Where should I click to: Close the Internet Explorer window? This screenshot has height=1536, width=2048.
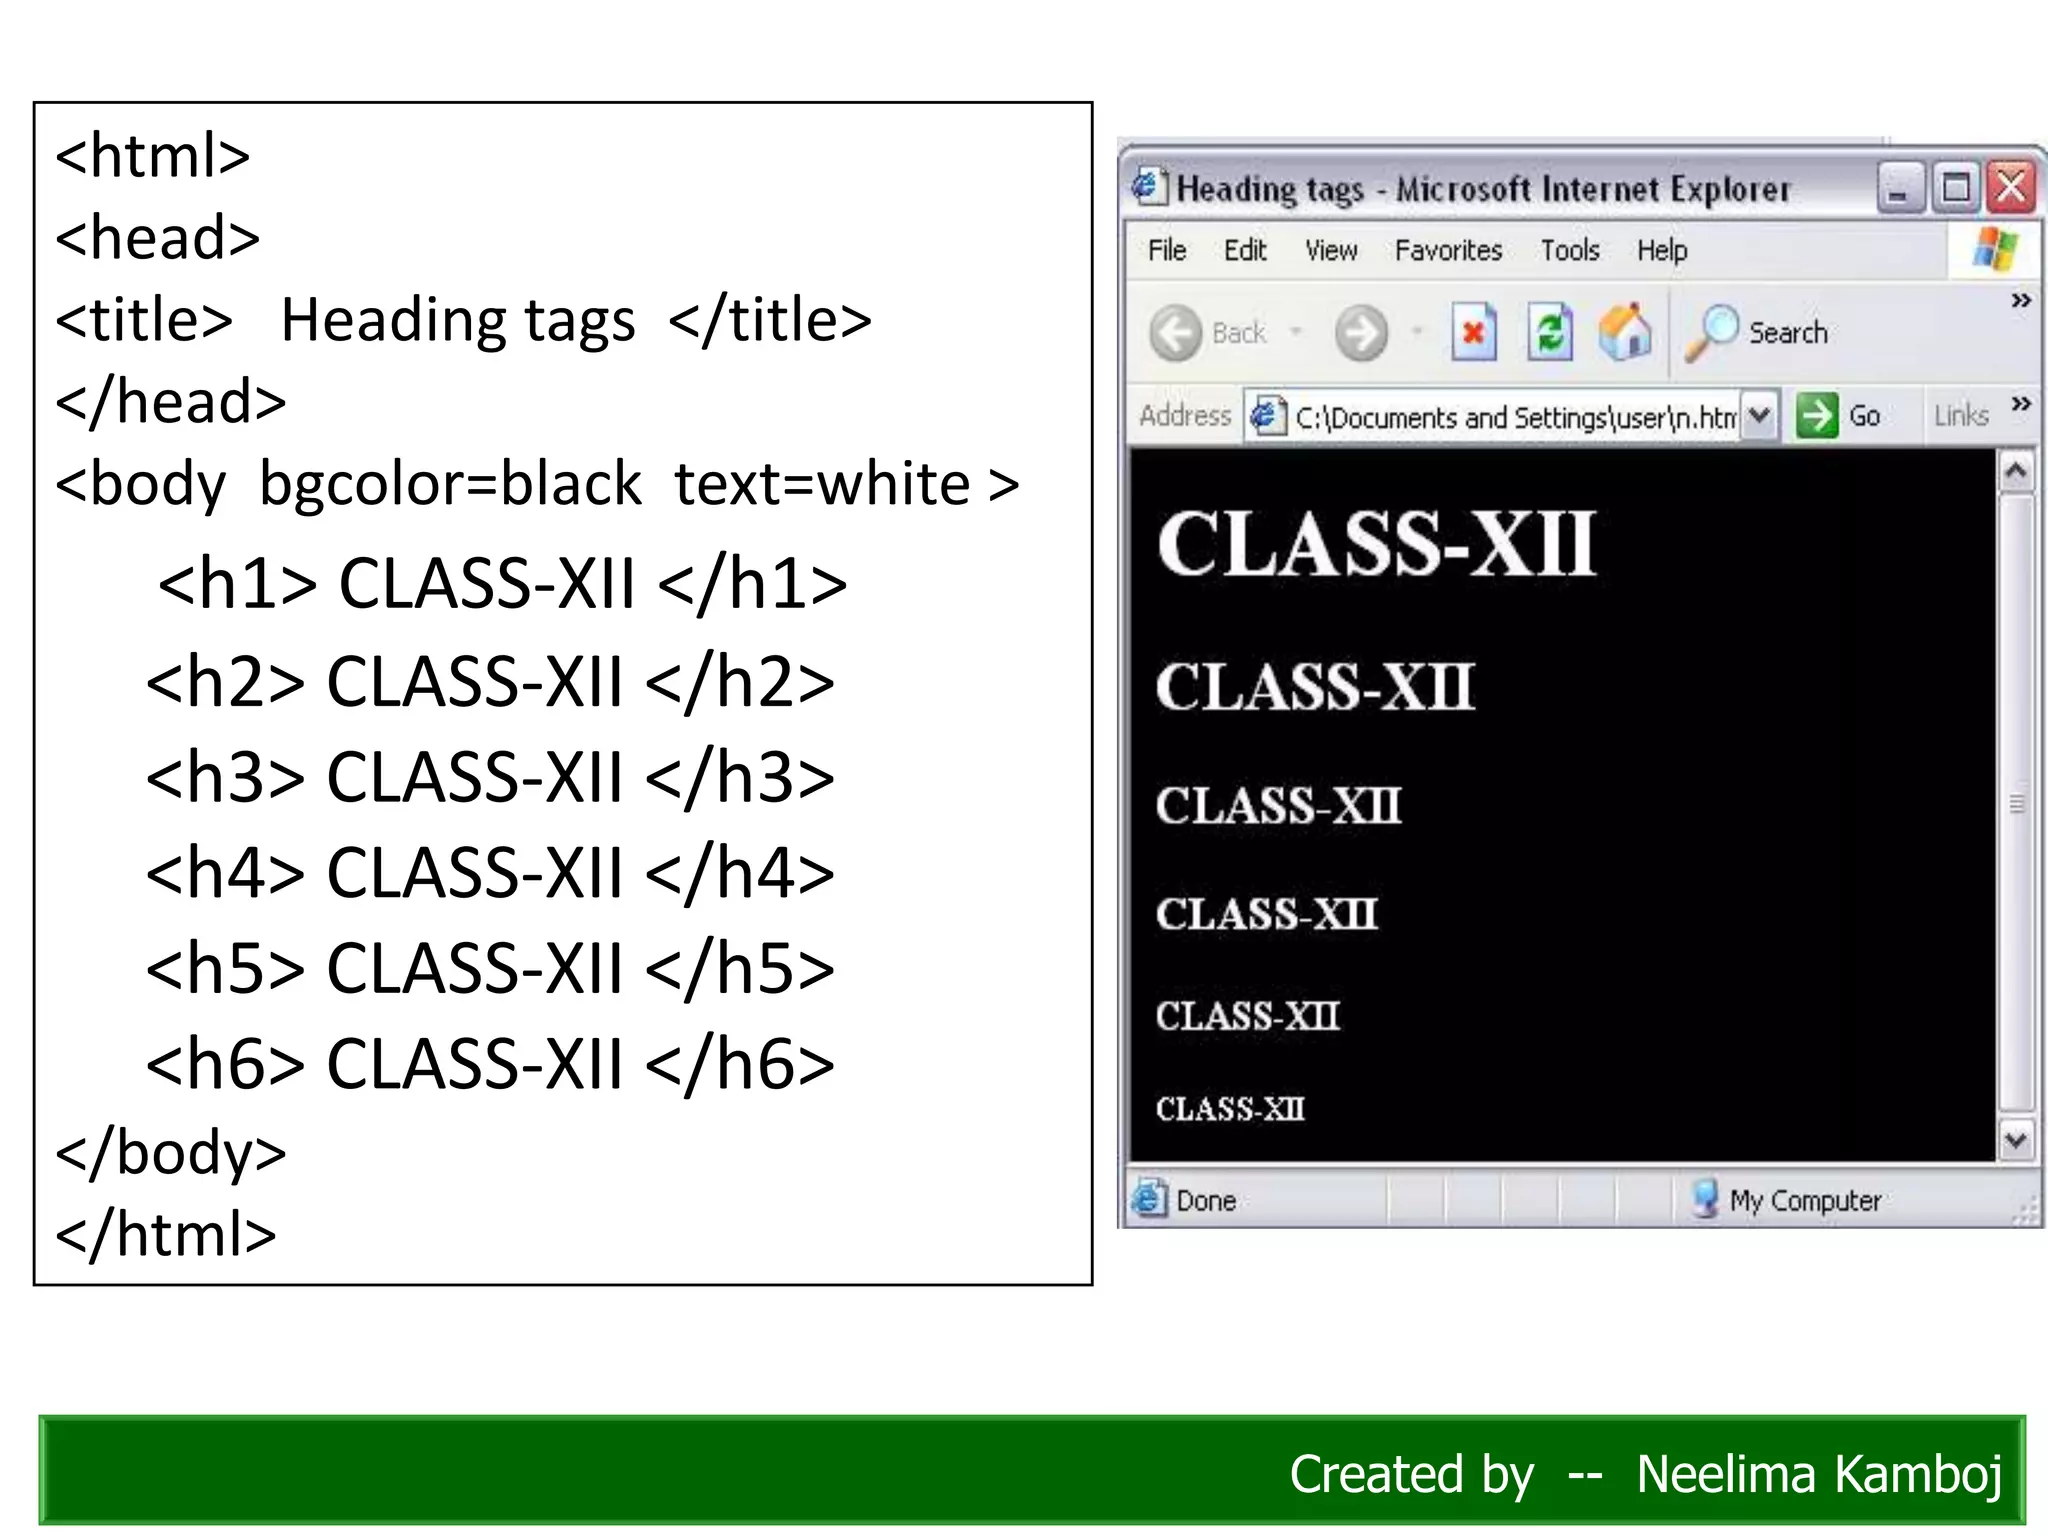2011,188
